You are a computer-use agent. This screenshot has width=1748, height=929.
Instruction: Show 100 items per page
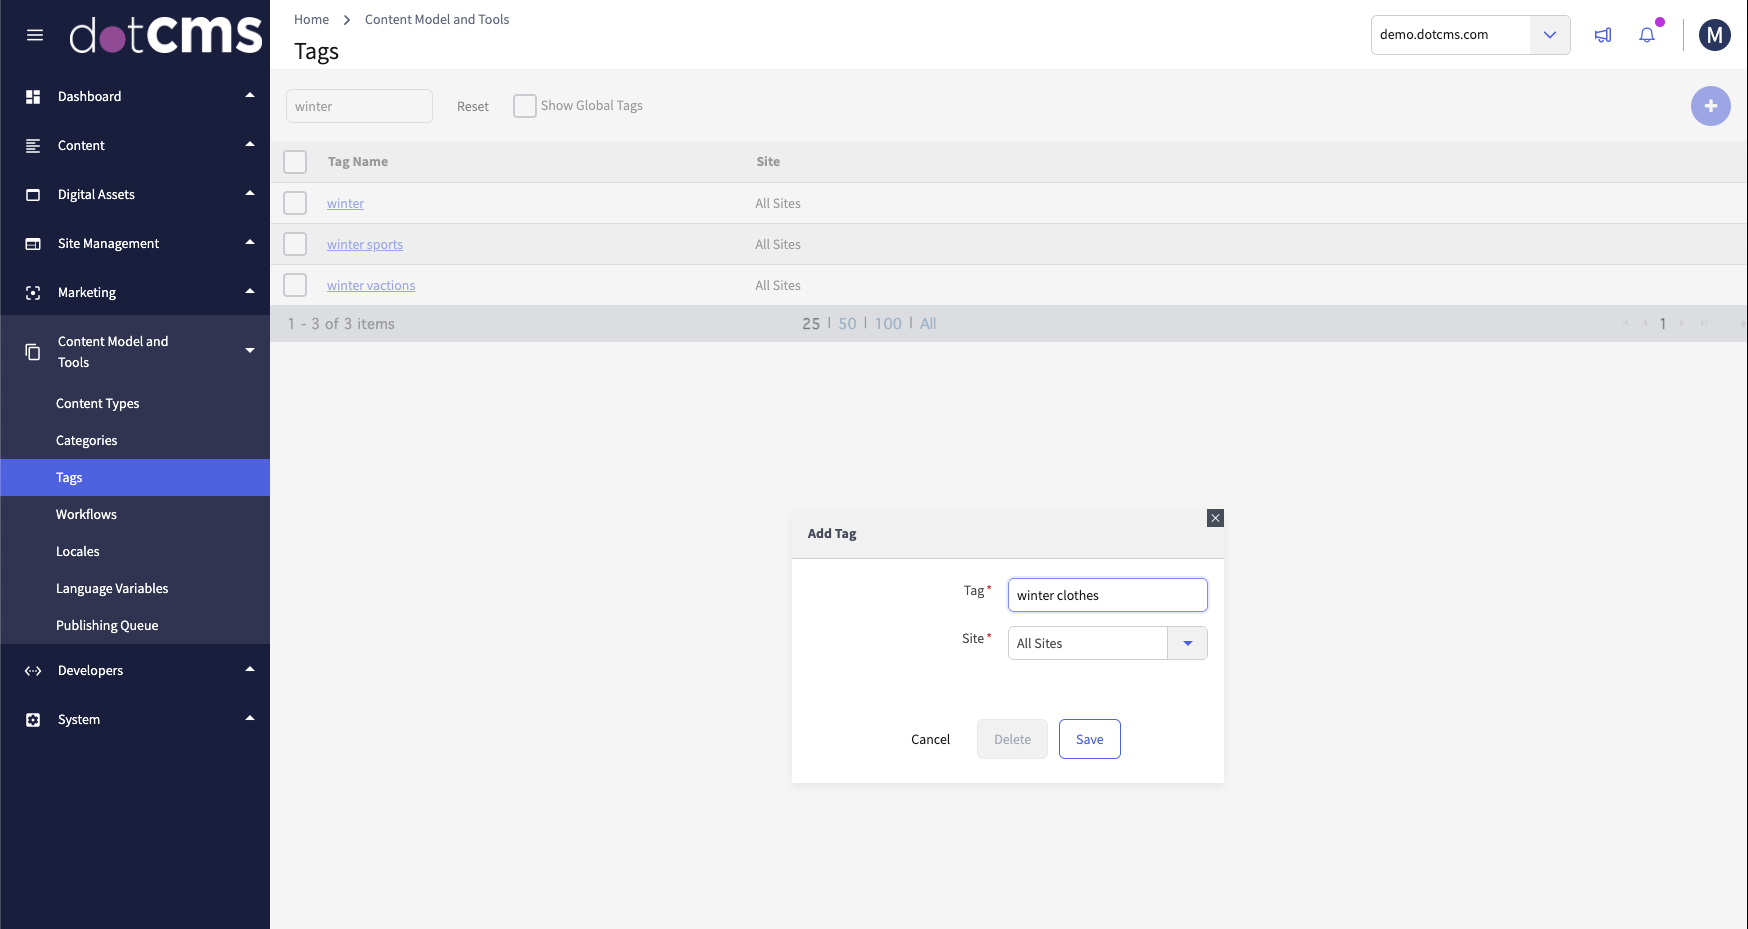(887, 323)
